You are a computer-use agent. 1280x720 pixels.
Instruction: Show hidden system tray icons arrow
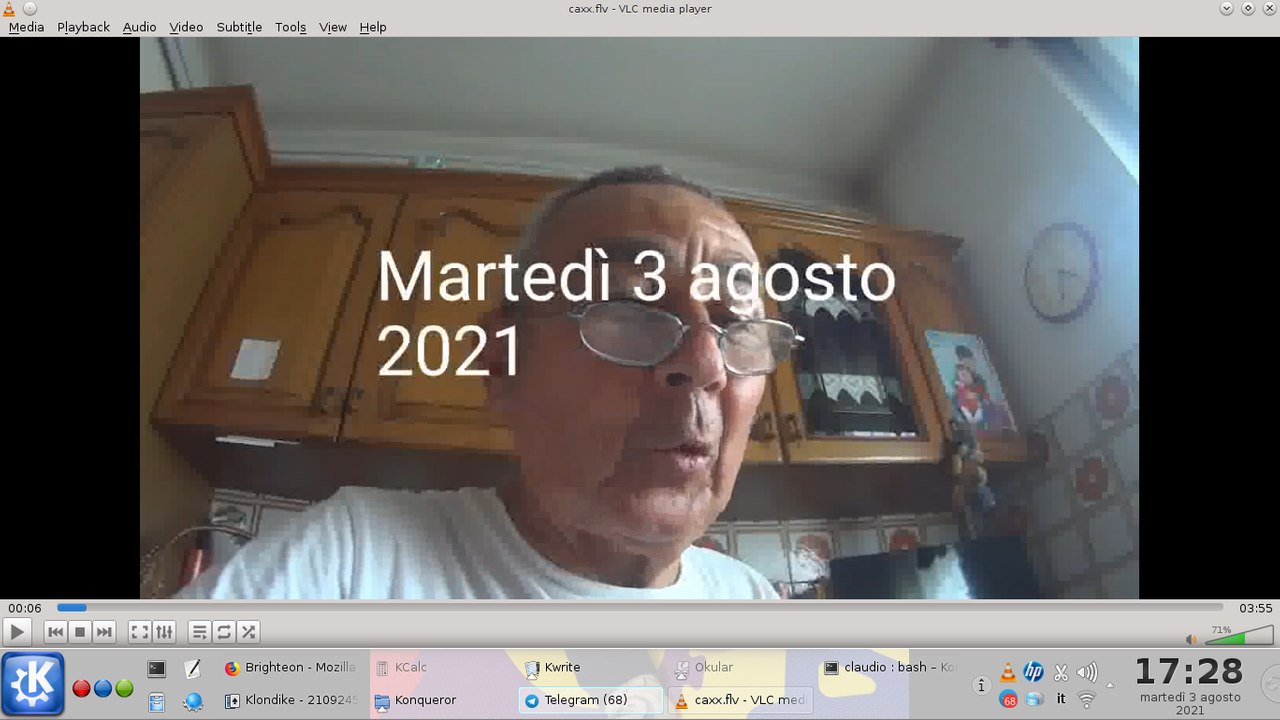click(1109, 686)
